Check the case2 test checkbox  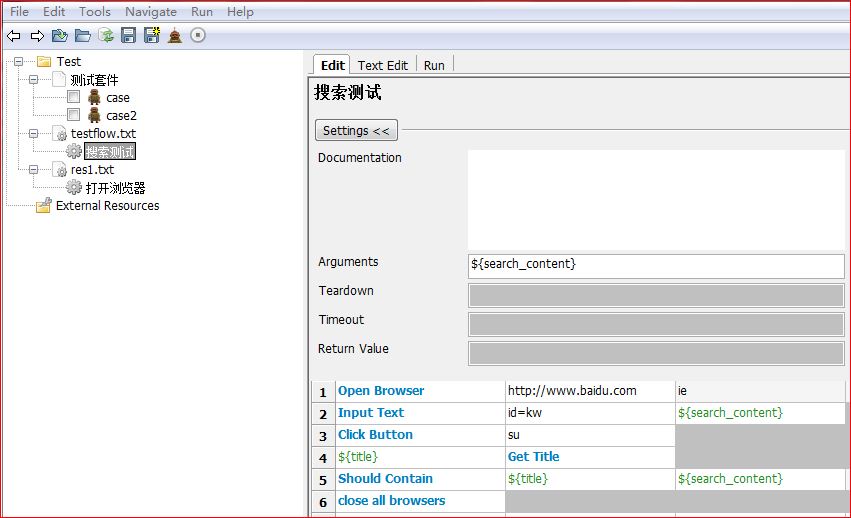click(x=73, y=115)
